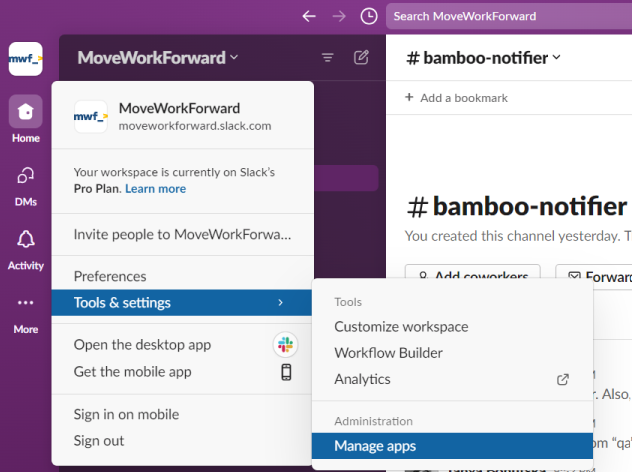Open Analytics in the Tools submenu
Screen dimensions: 632x472
[x=362, y=379]
